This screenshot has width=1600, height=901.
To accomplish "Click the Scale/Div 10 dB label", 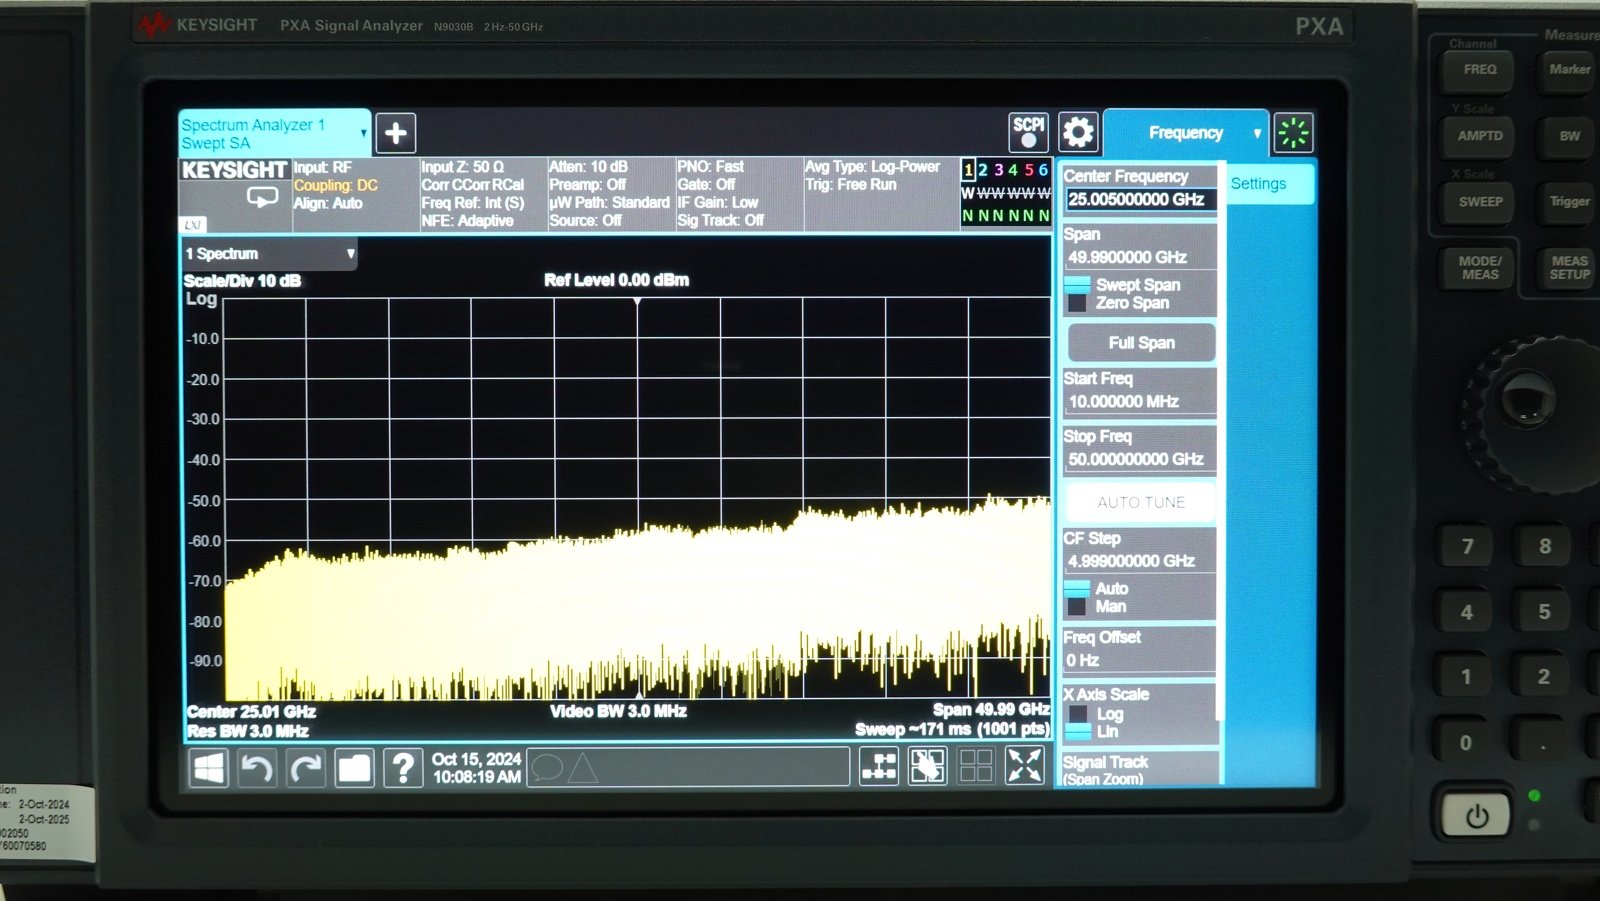I will click(x=242, y=281).
